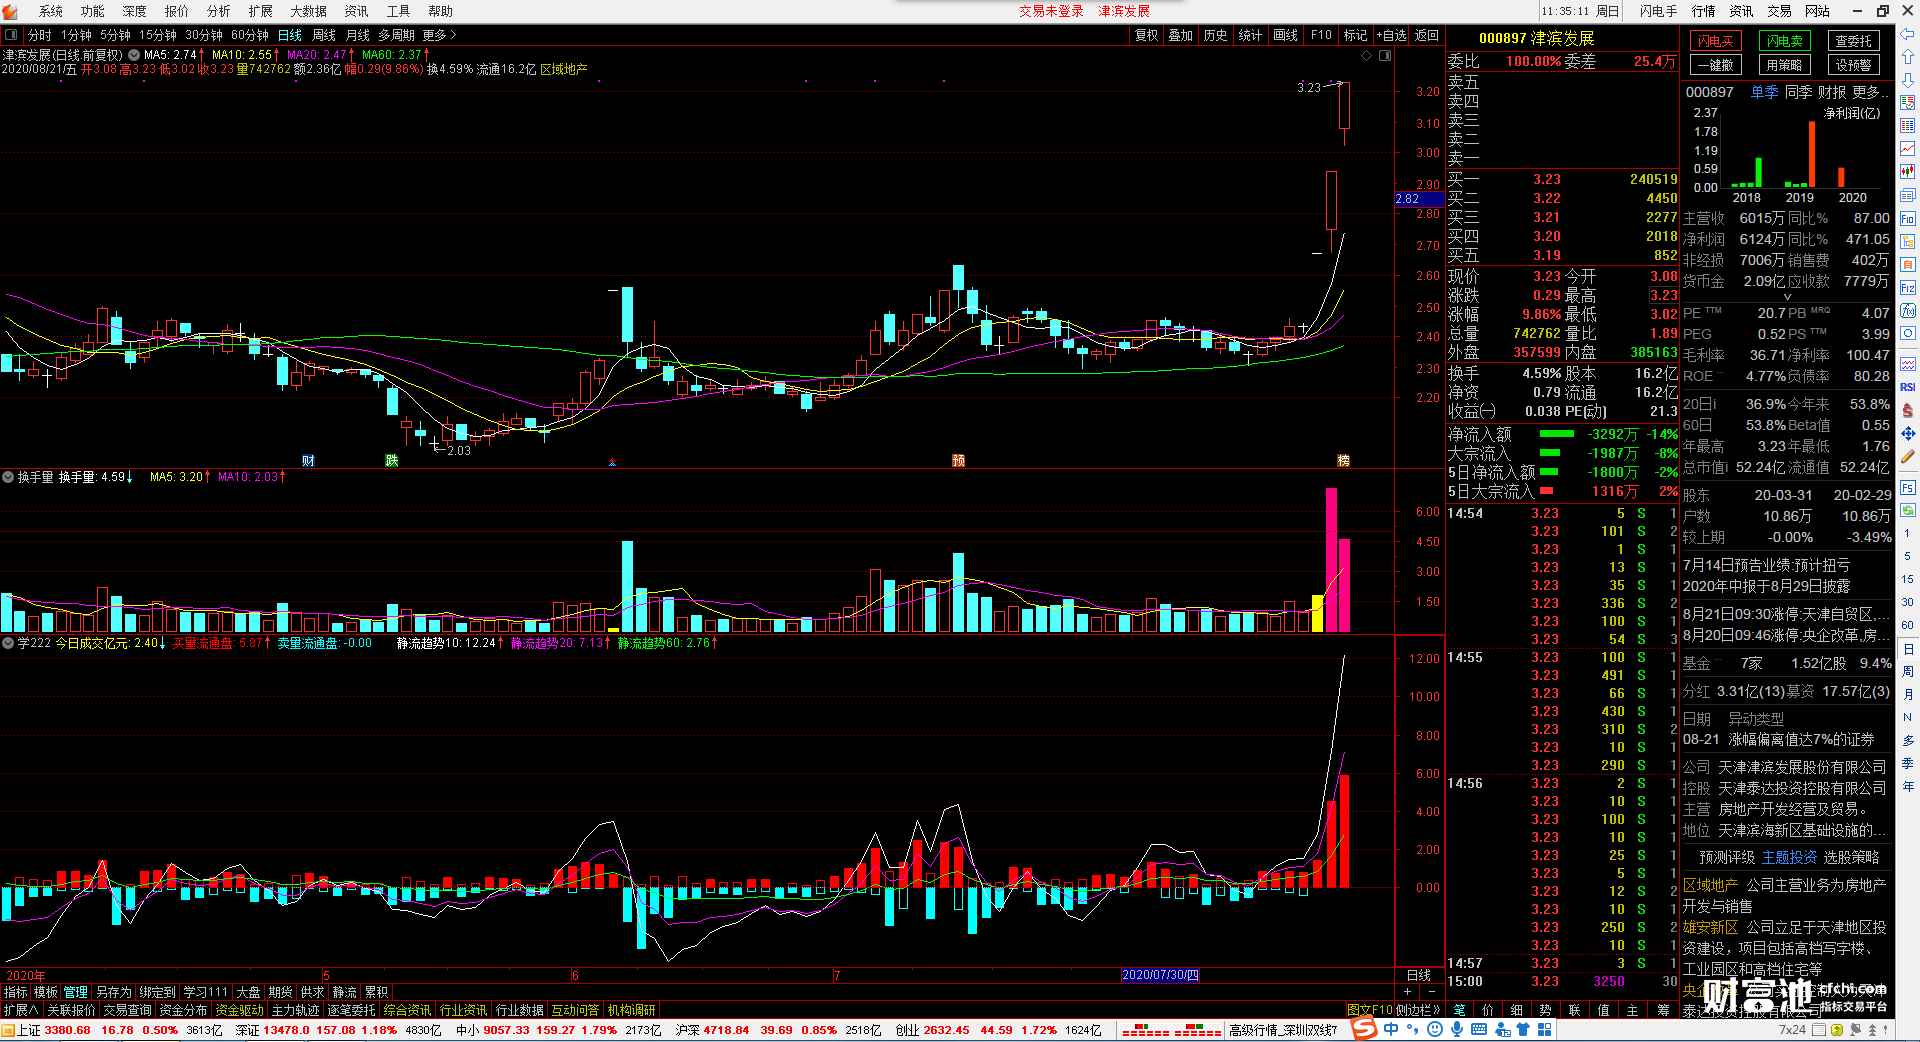Click the back arrow icon in right sidebar
1920x1042 pixels.
[1908, 34]
